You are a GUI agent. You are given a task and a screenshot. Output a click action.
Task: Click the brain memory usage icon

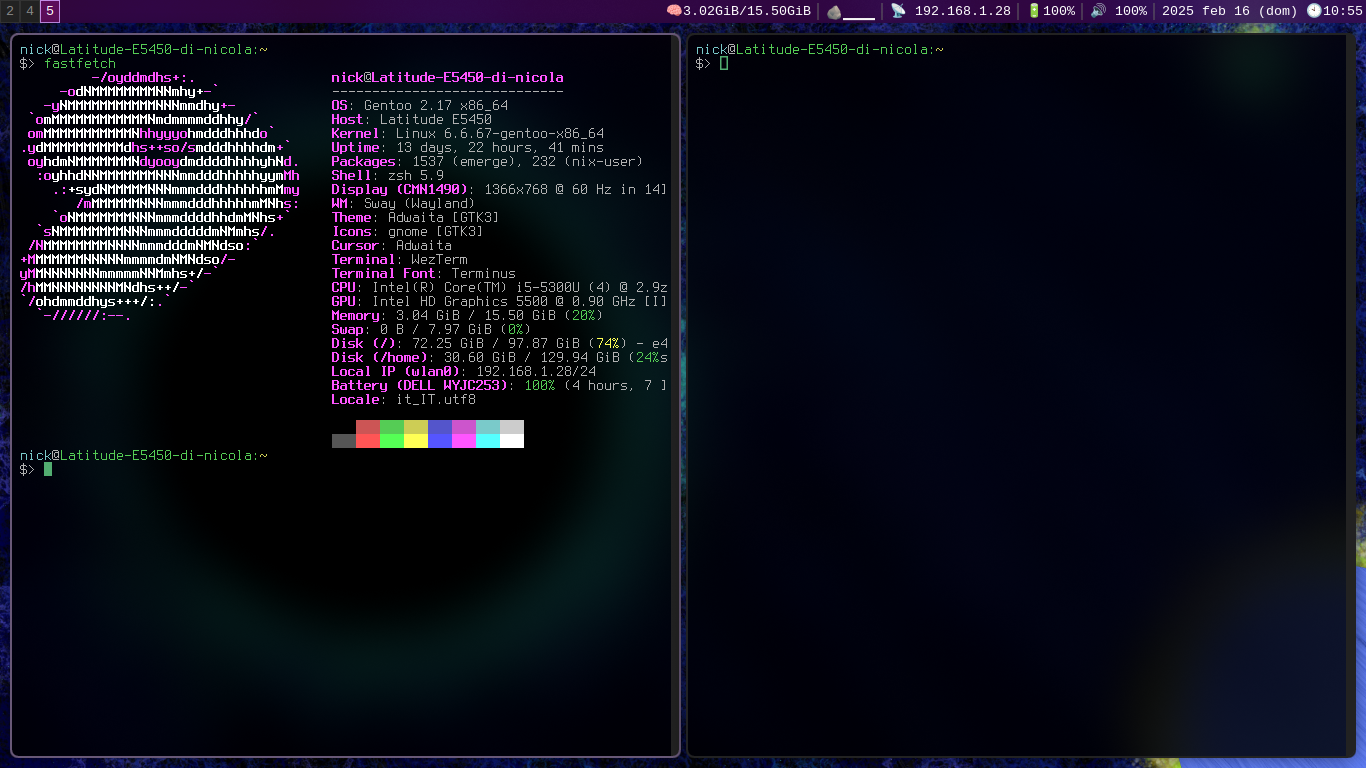point(674,11)
